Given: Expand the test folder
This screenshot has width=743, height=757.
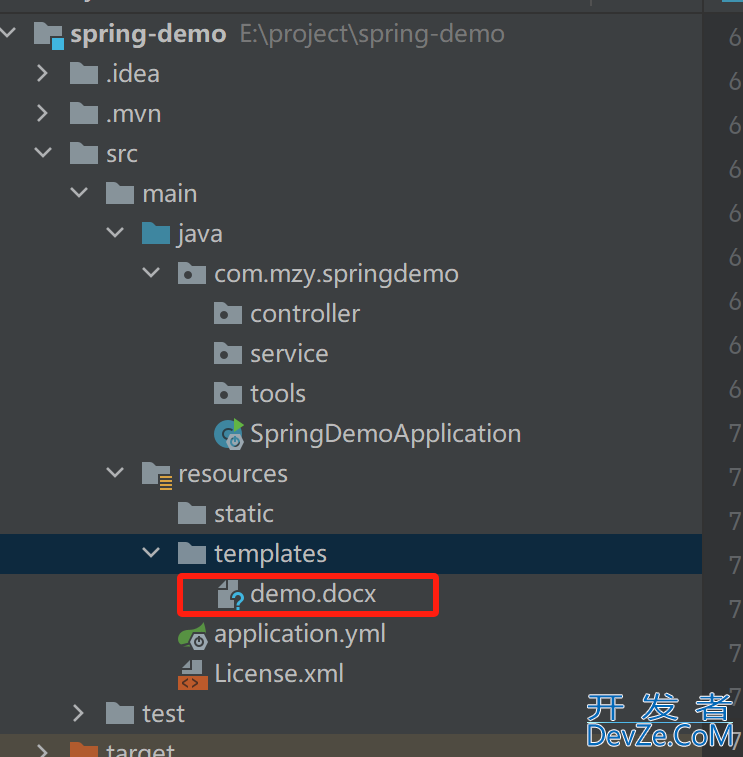Looking at the screenshot, I should [79, 713].
